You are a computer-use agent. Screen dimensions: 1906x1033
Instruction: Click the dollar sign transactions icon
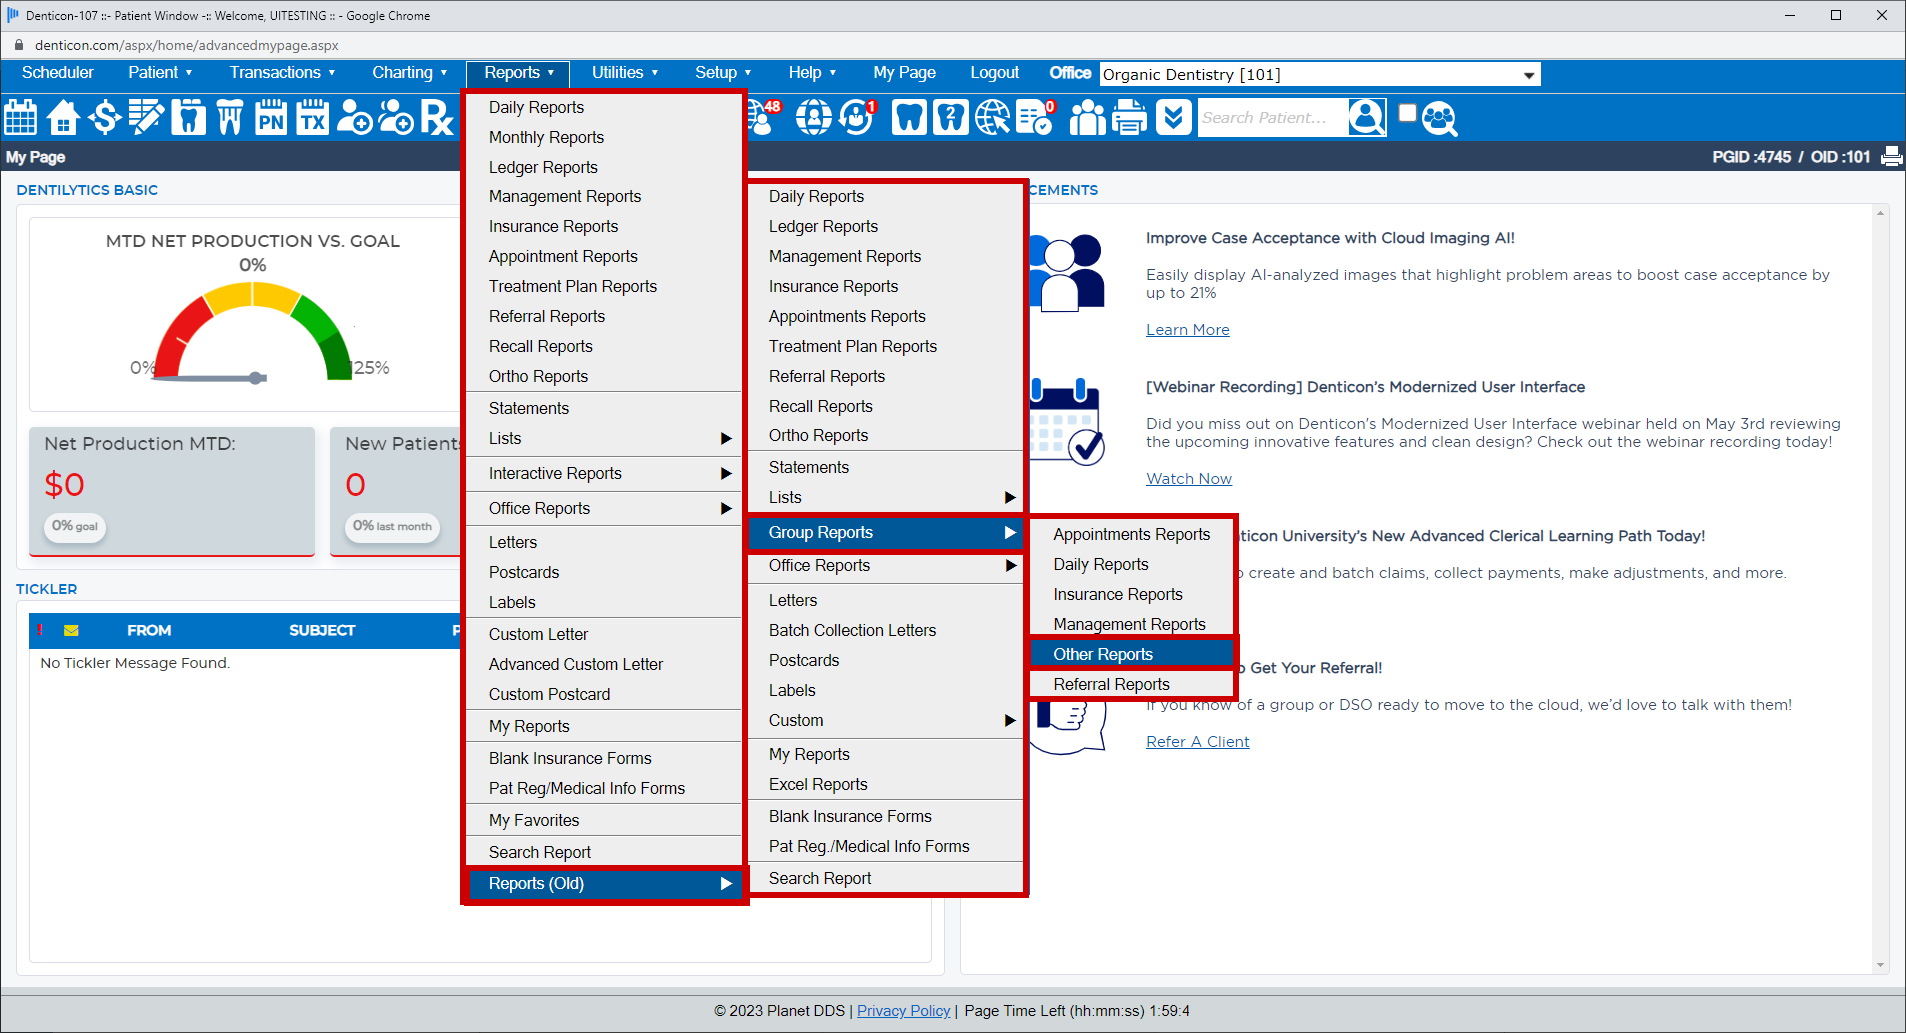[x=104, y=117]
